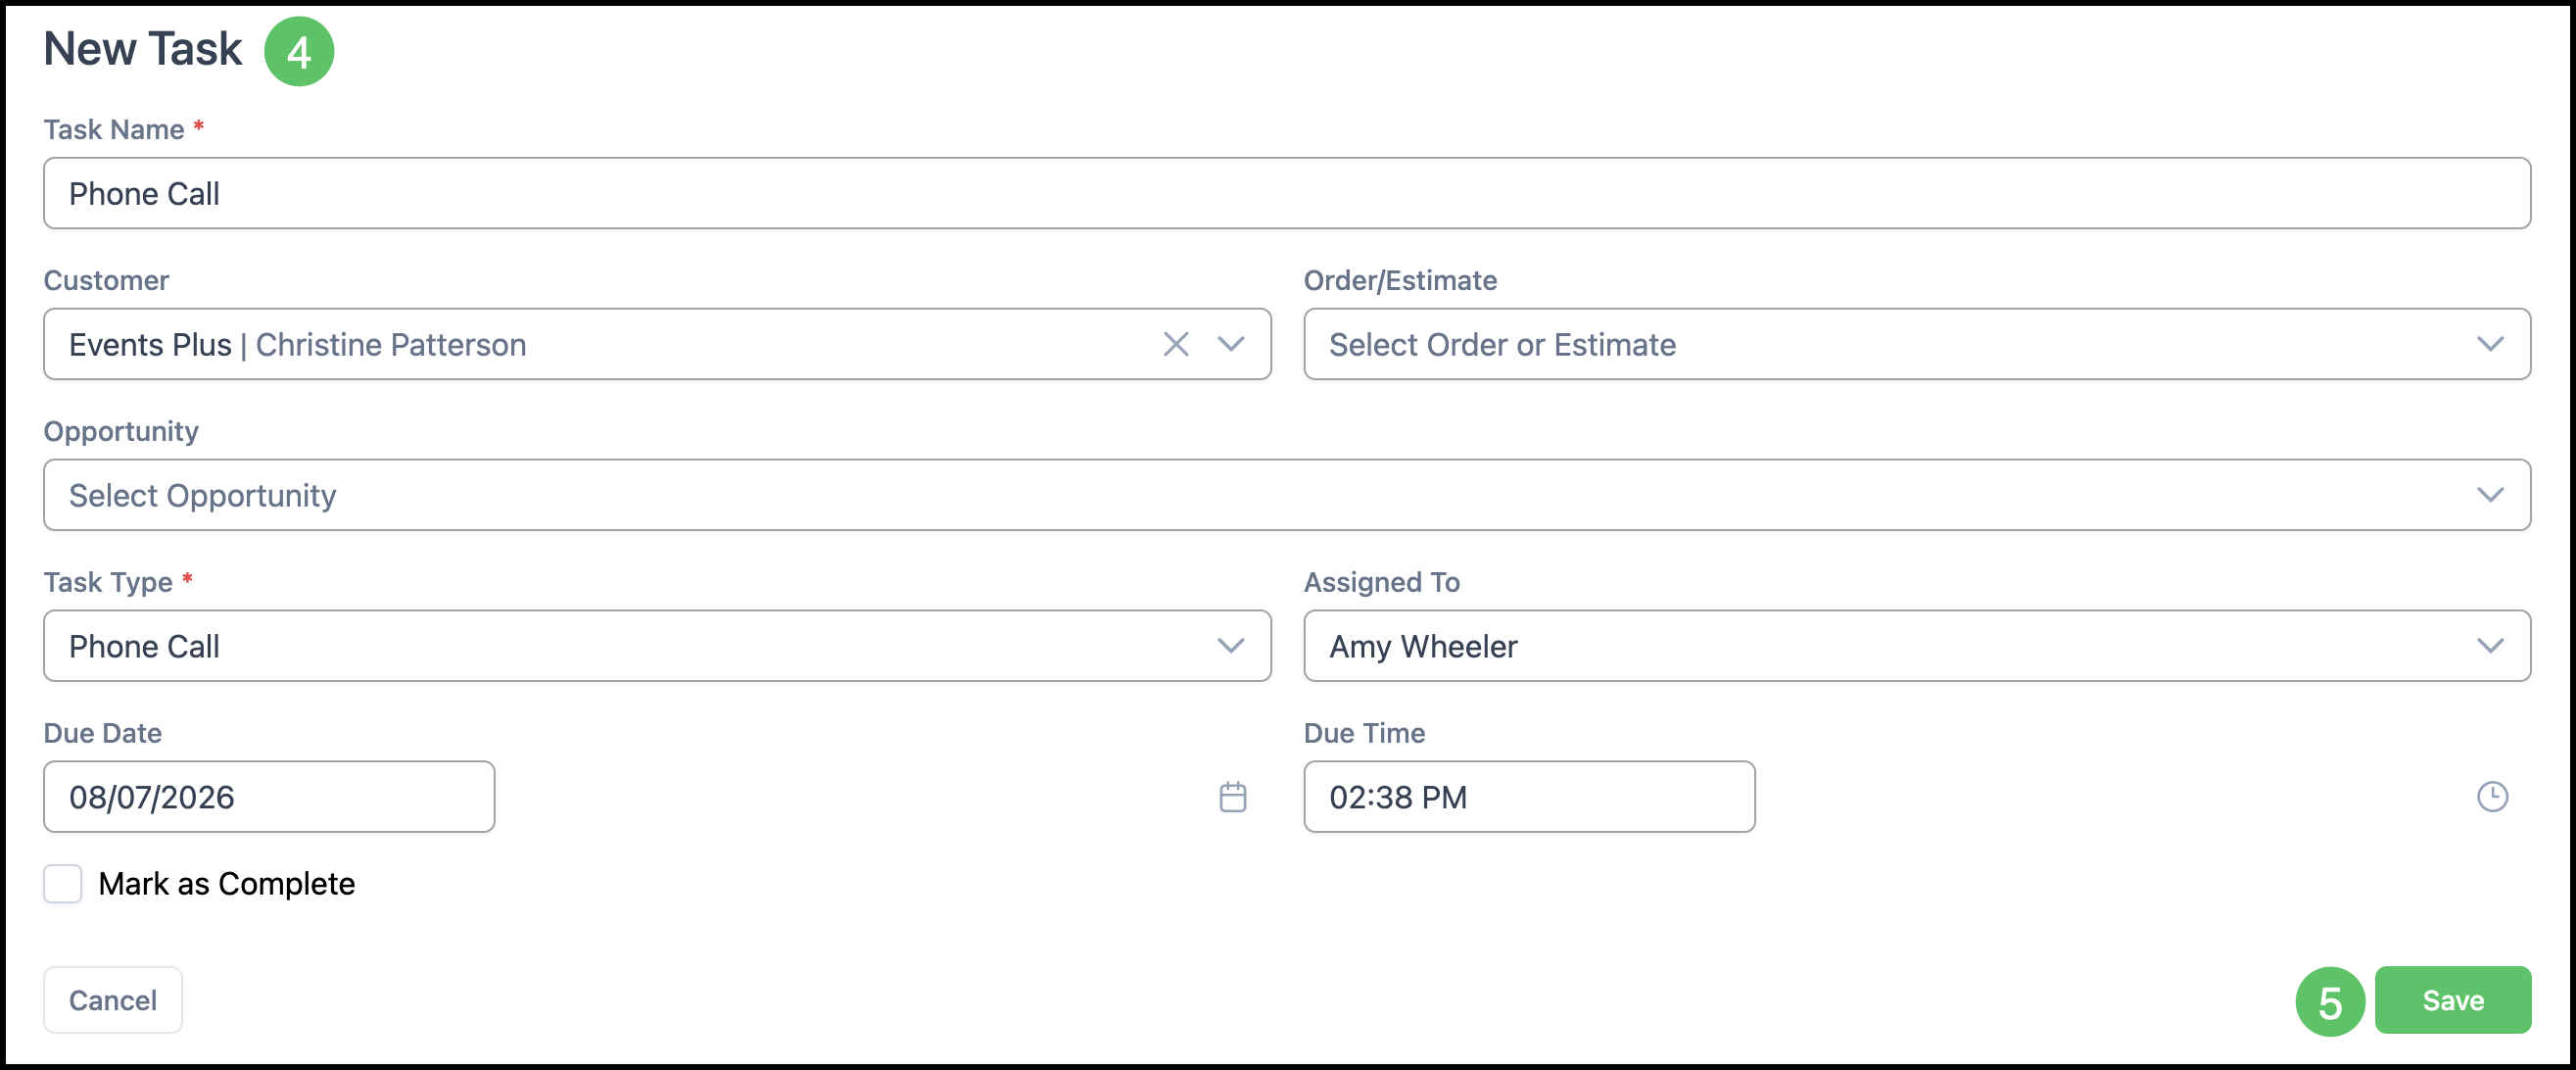Click the Due Date input 08/07/2026
2576x1070 pixels.
tap(269, 797)
